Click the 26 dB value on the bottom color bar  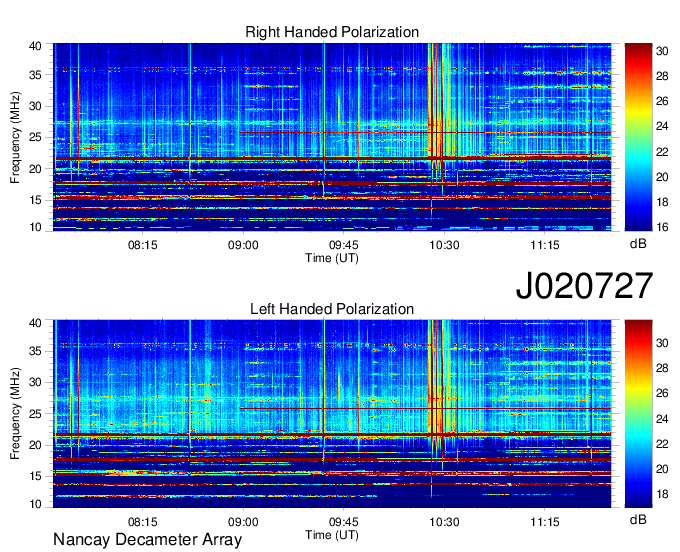coord(662,393)
